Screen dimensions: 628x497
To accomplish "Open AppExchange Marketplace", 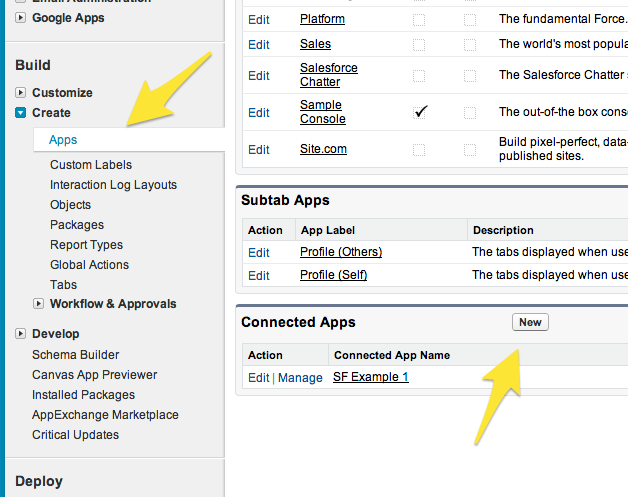I will [105, 415].
